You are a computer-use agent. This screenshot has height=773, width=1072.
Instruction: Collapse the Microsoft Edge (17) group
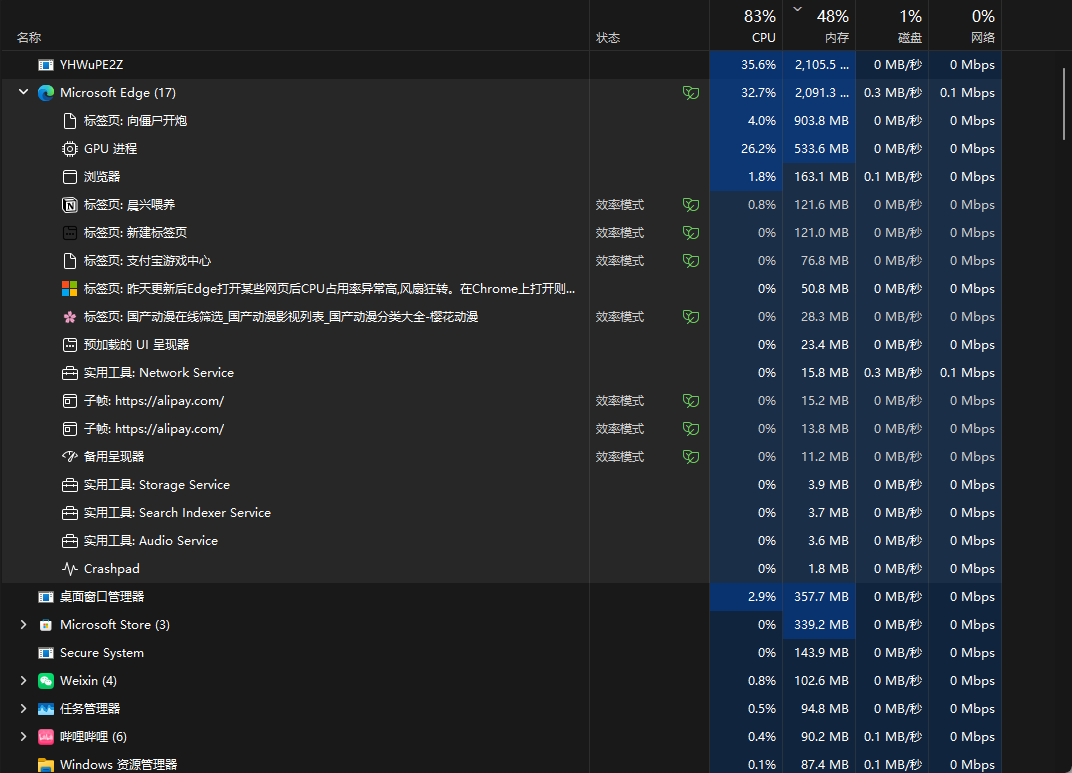pyautogui.click(x=23, y=92)
